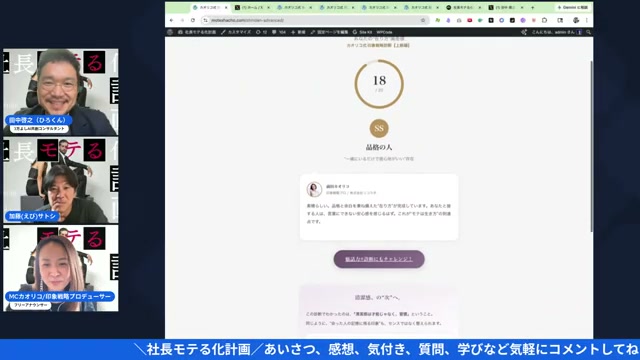Open the updates counter showing 12

click(x=261, y=32)
